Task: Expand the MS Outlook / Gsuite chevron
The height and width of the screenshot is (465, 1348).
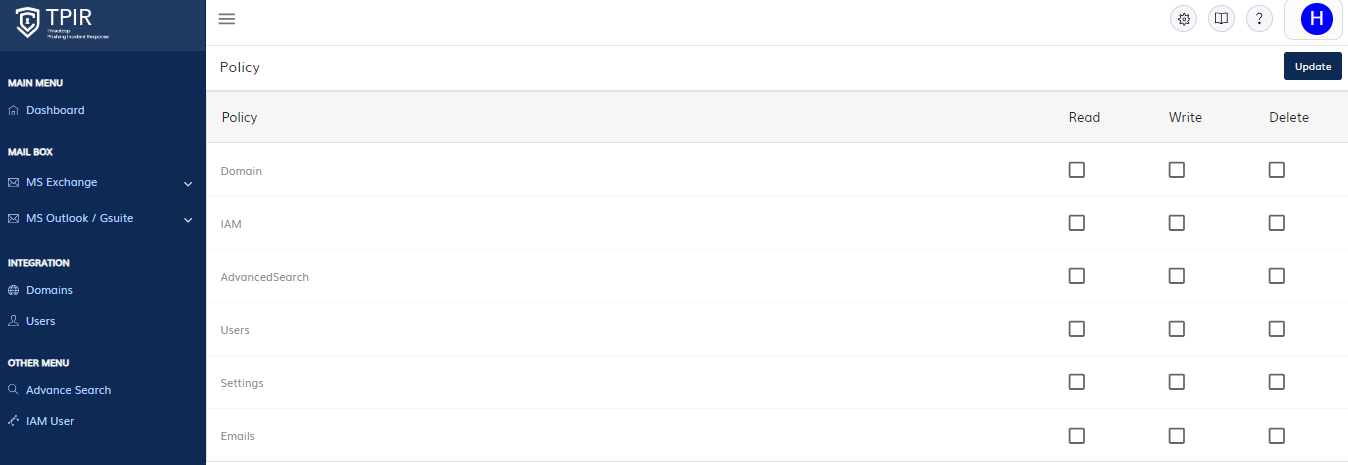Action: point(188,220)
